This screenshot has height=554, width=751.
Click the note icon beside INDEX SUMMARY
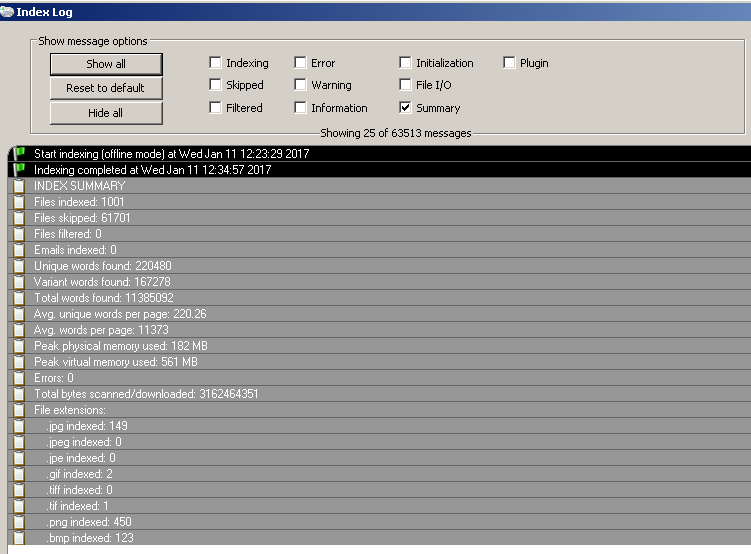[18, 186]
